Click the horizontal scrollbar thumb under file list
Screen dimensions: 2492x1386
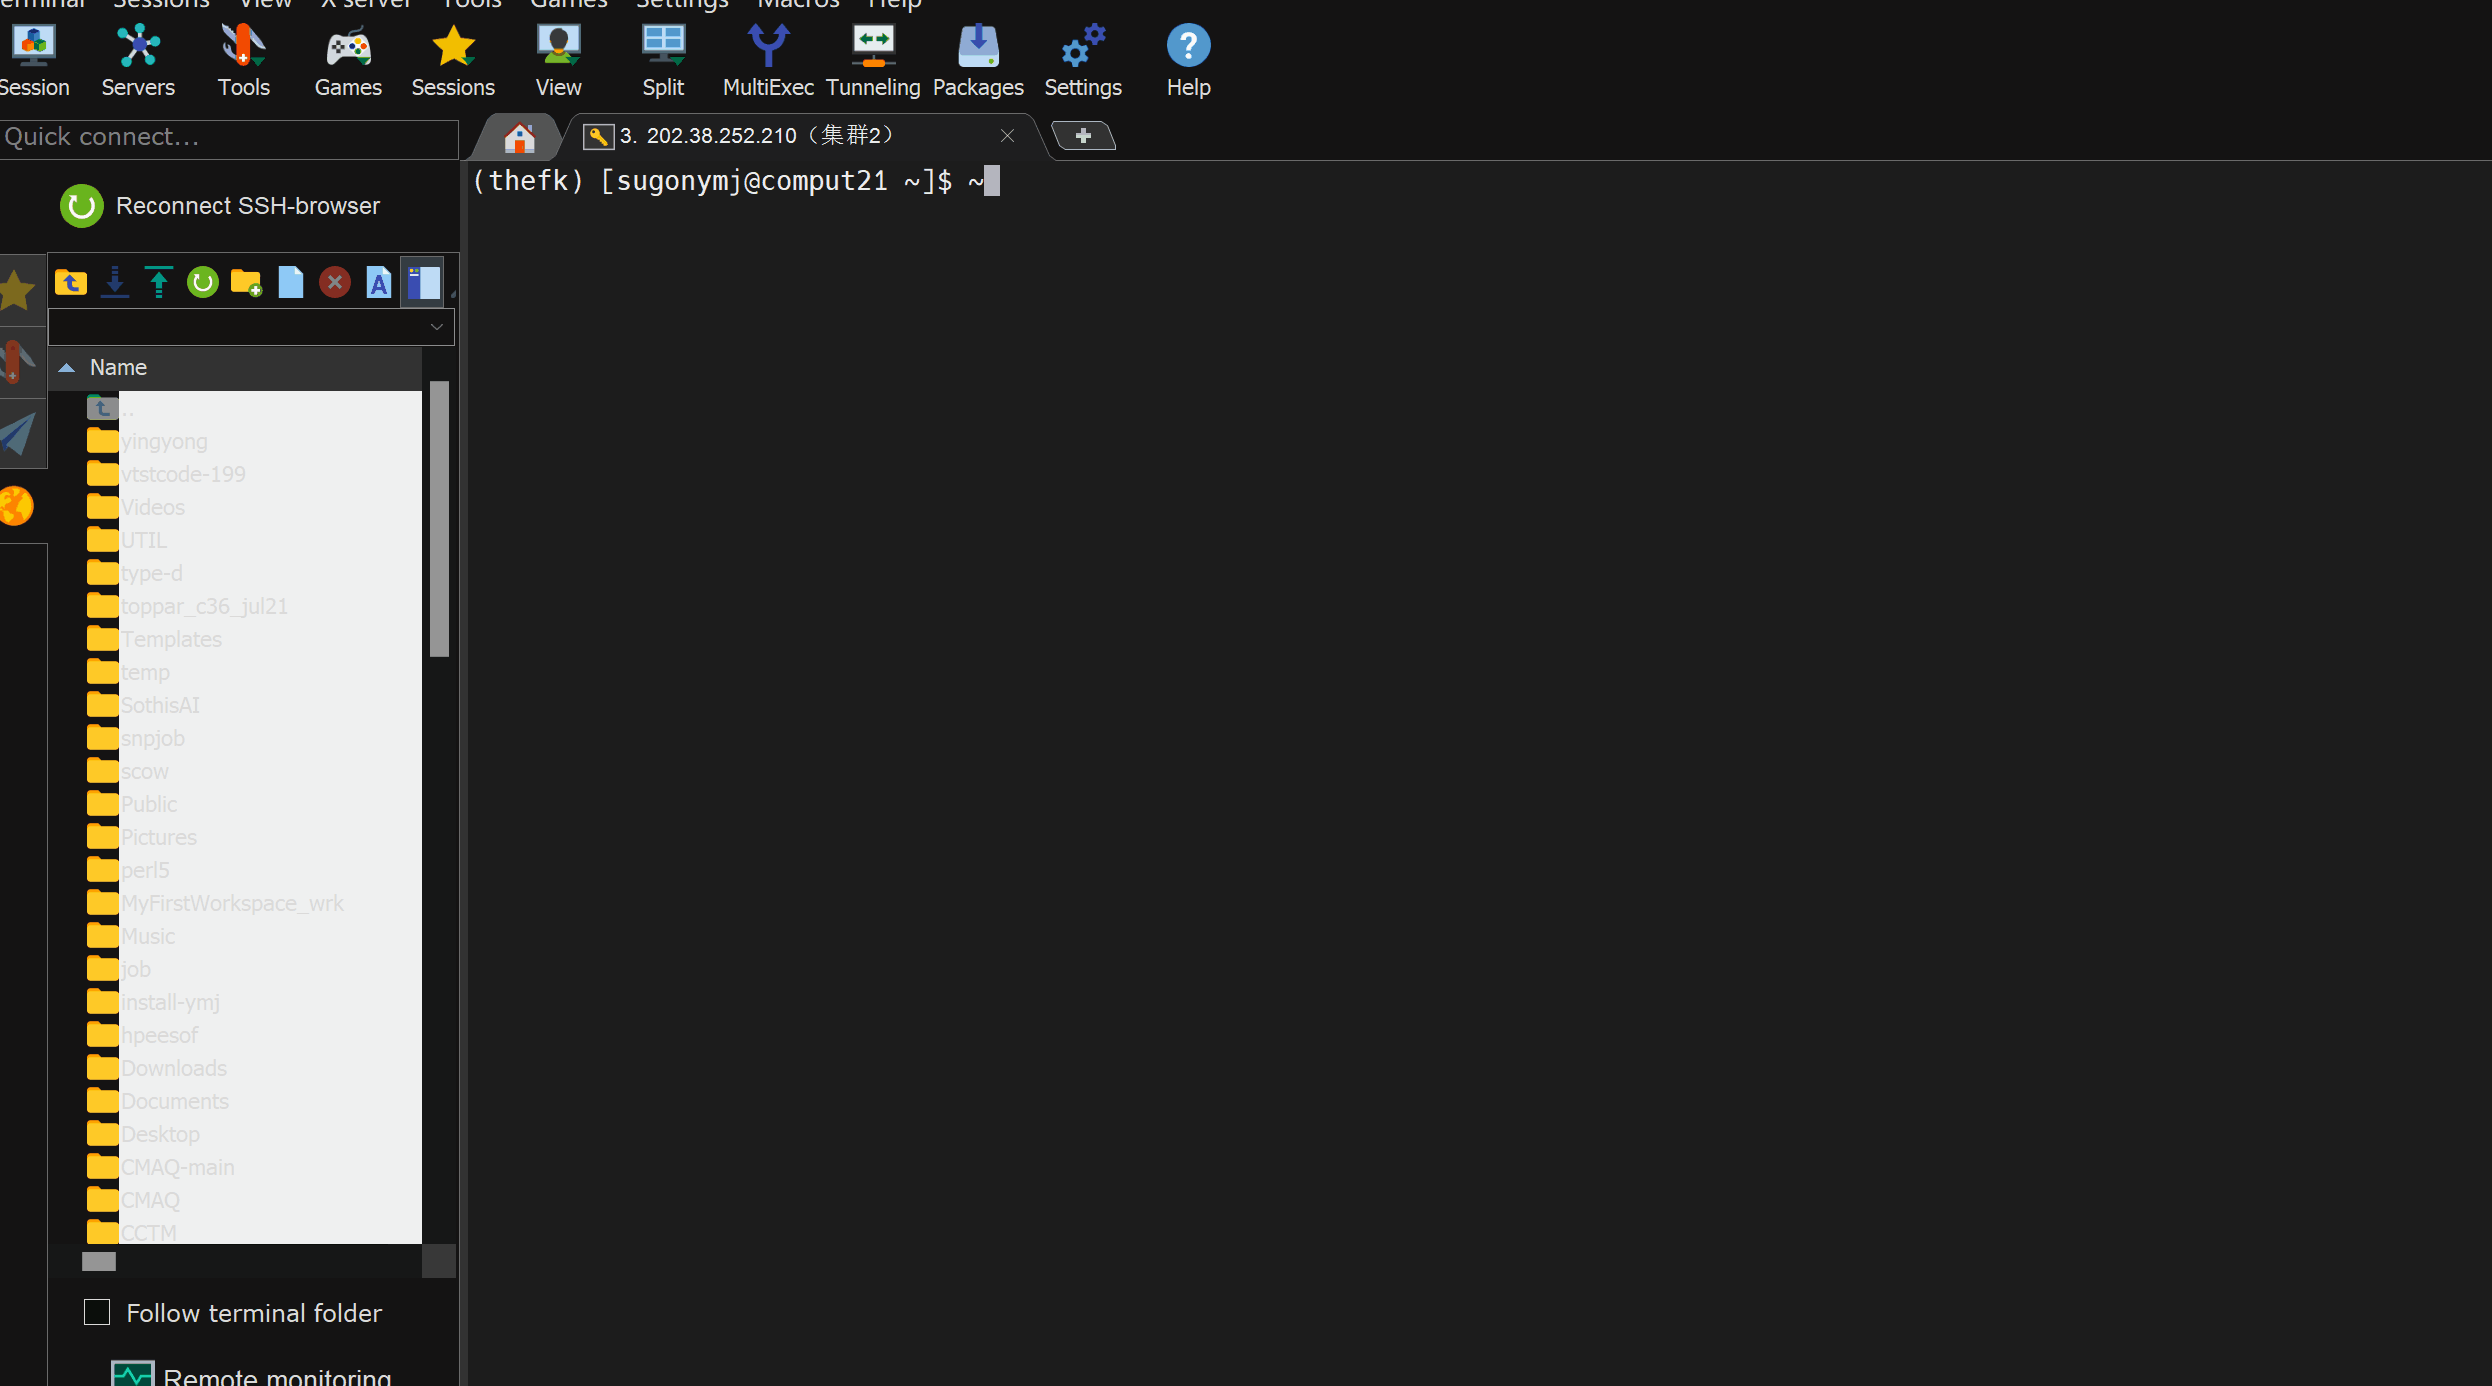99,1261
